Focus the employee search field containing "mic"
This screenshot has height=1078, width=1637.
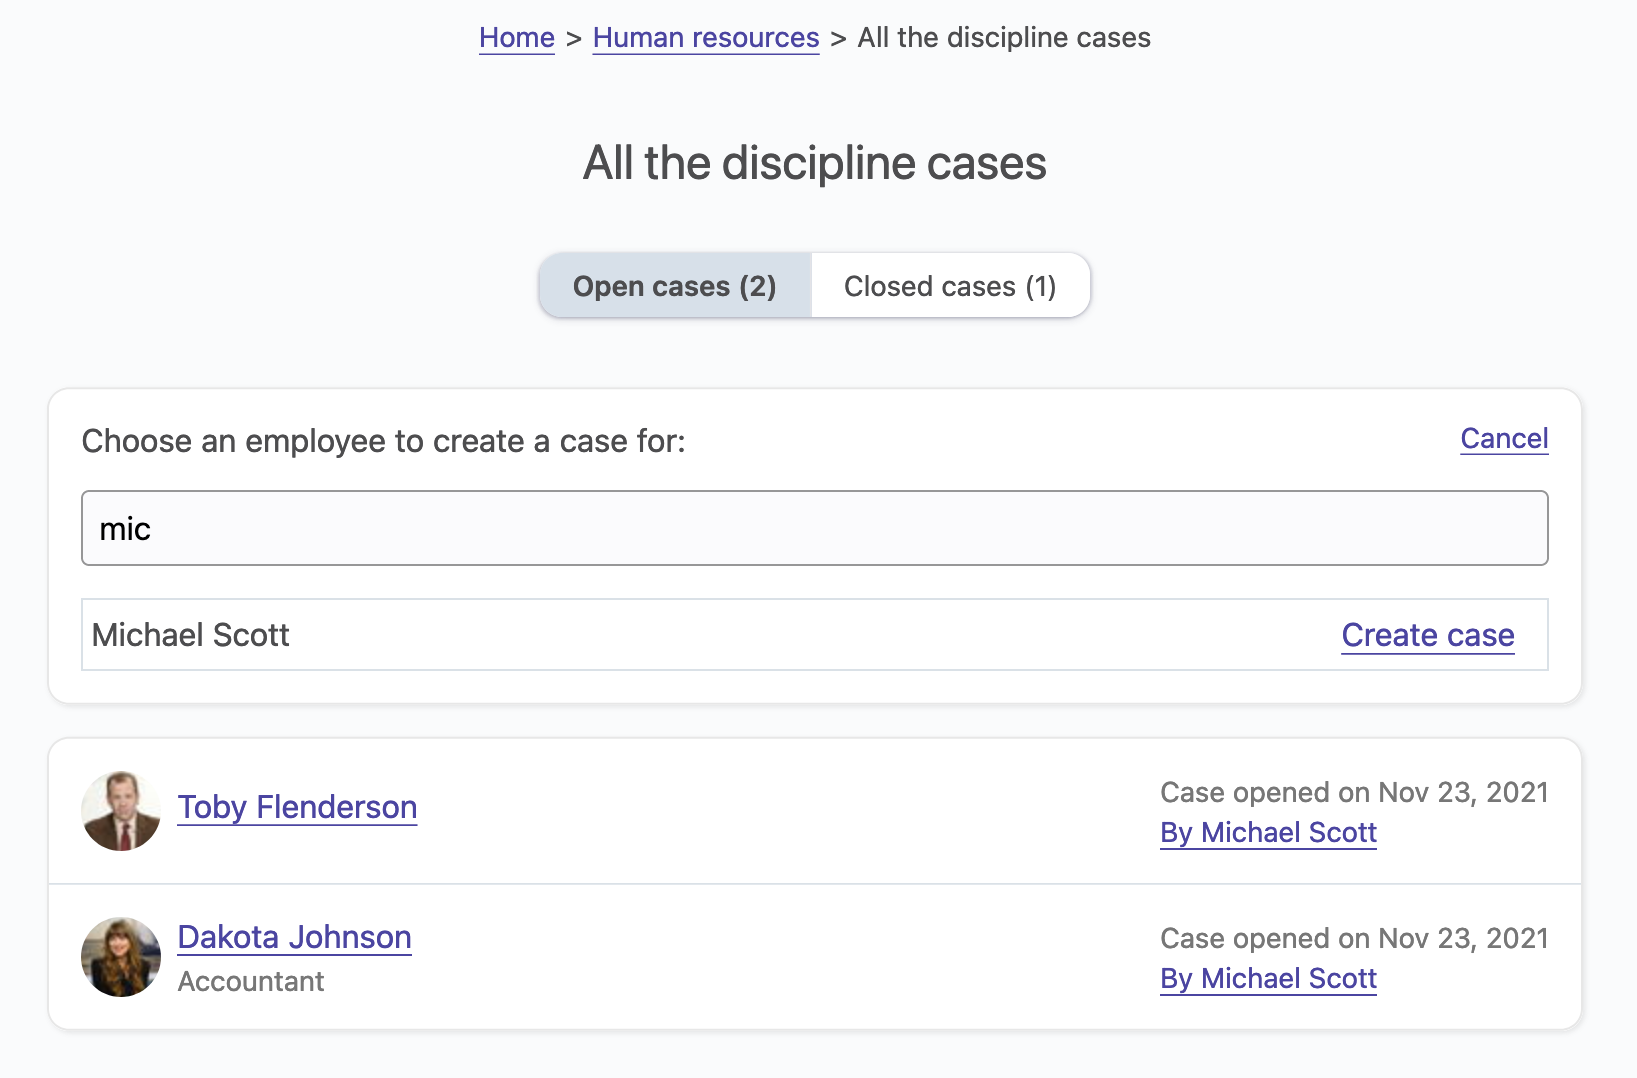814,528
